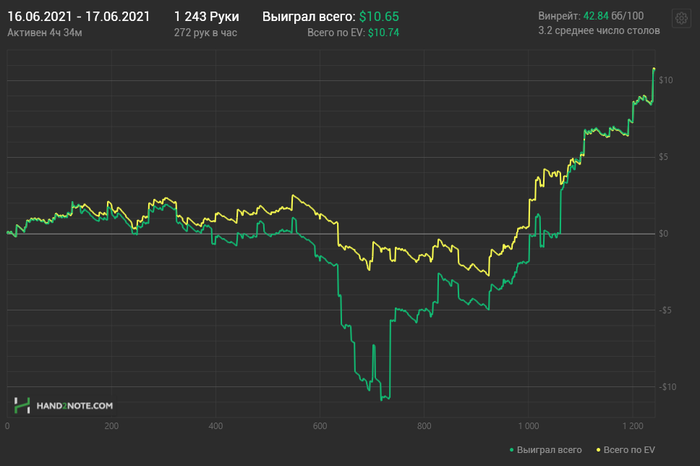Click the 400 x-axis label
The image size is (700, 466).
point(216,426)
